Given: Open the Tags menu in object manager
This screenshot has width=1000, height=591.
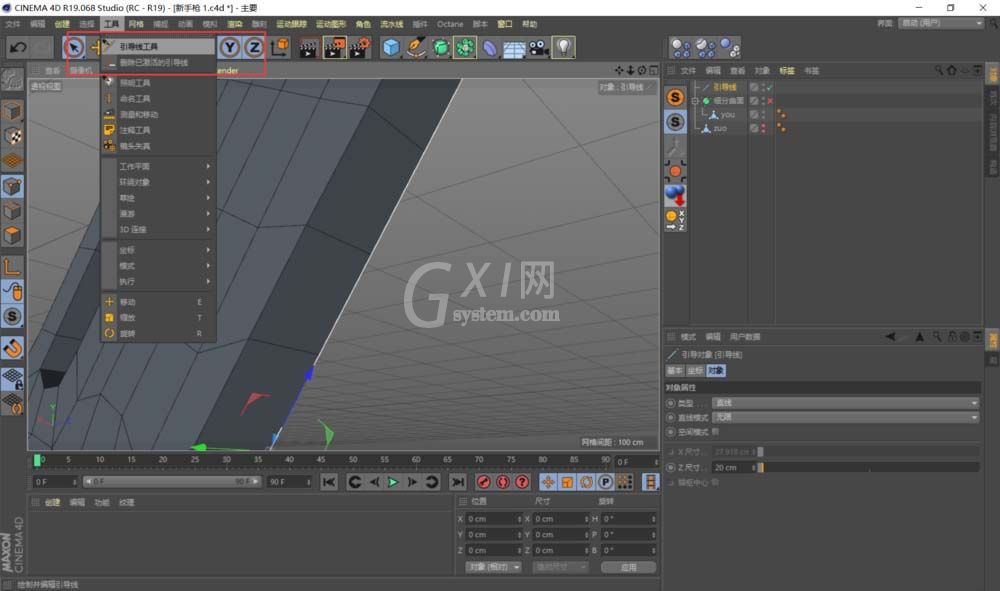Looking at the screenshot, I should coord(786,71).
